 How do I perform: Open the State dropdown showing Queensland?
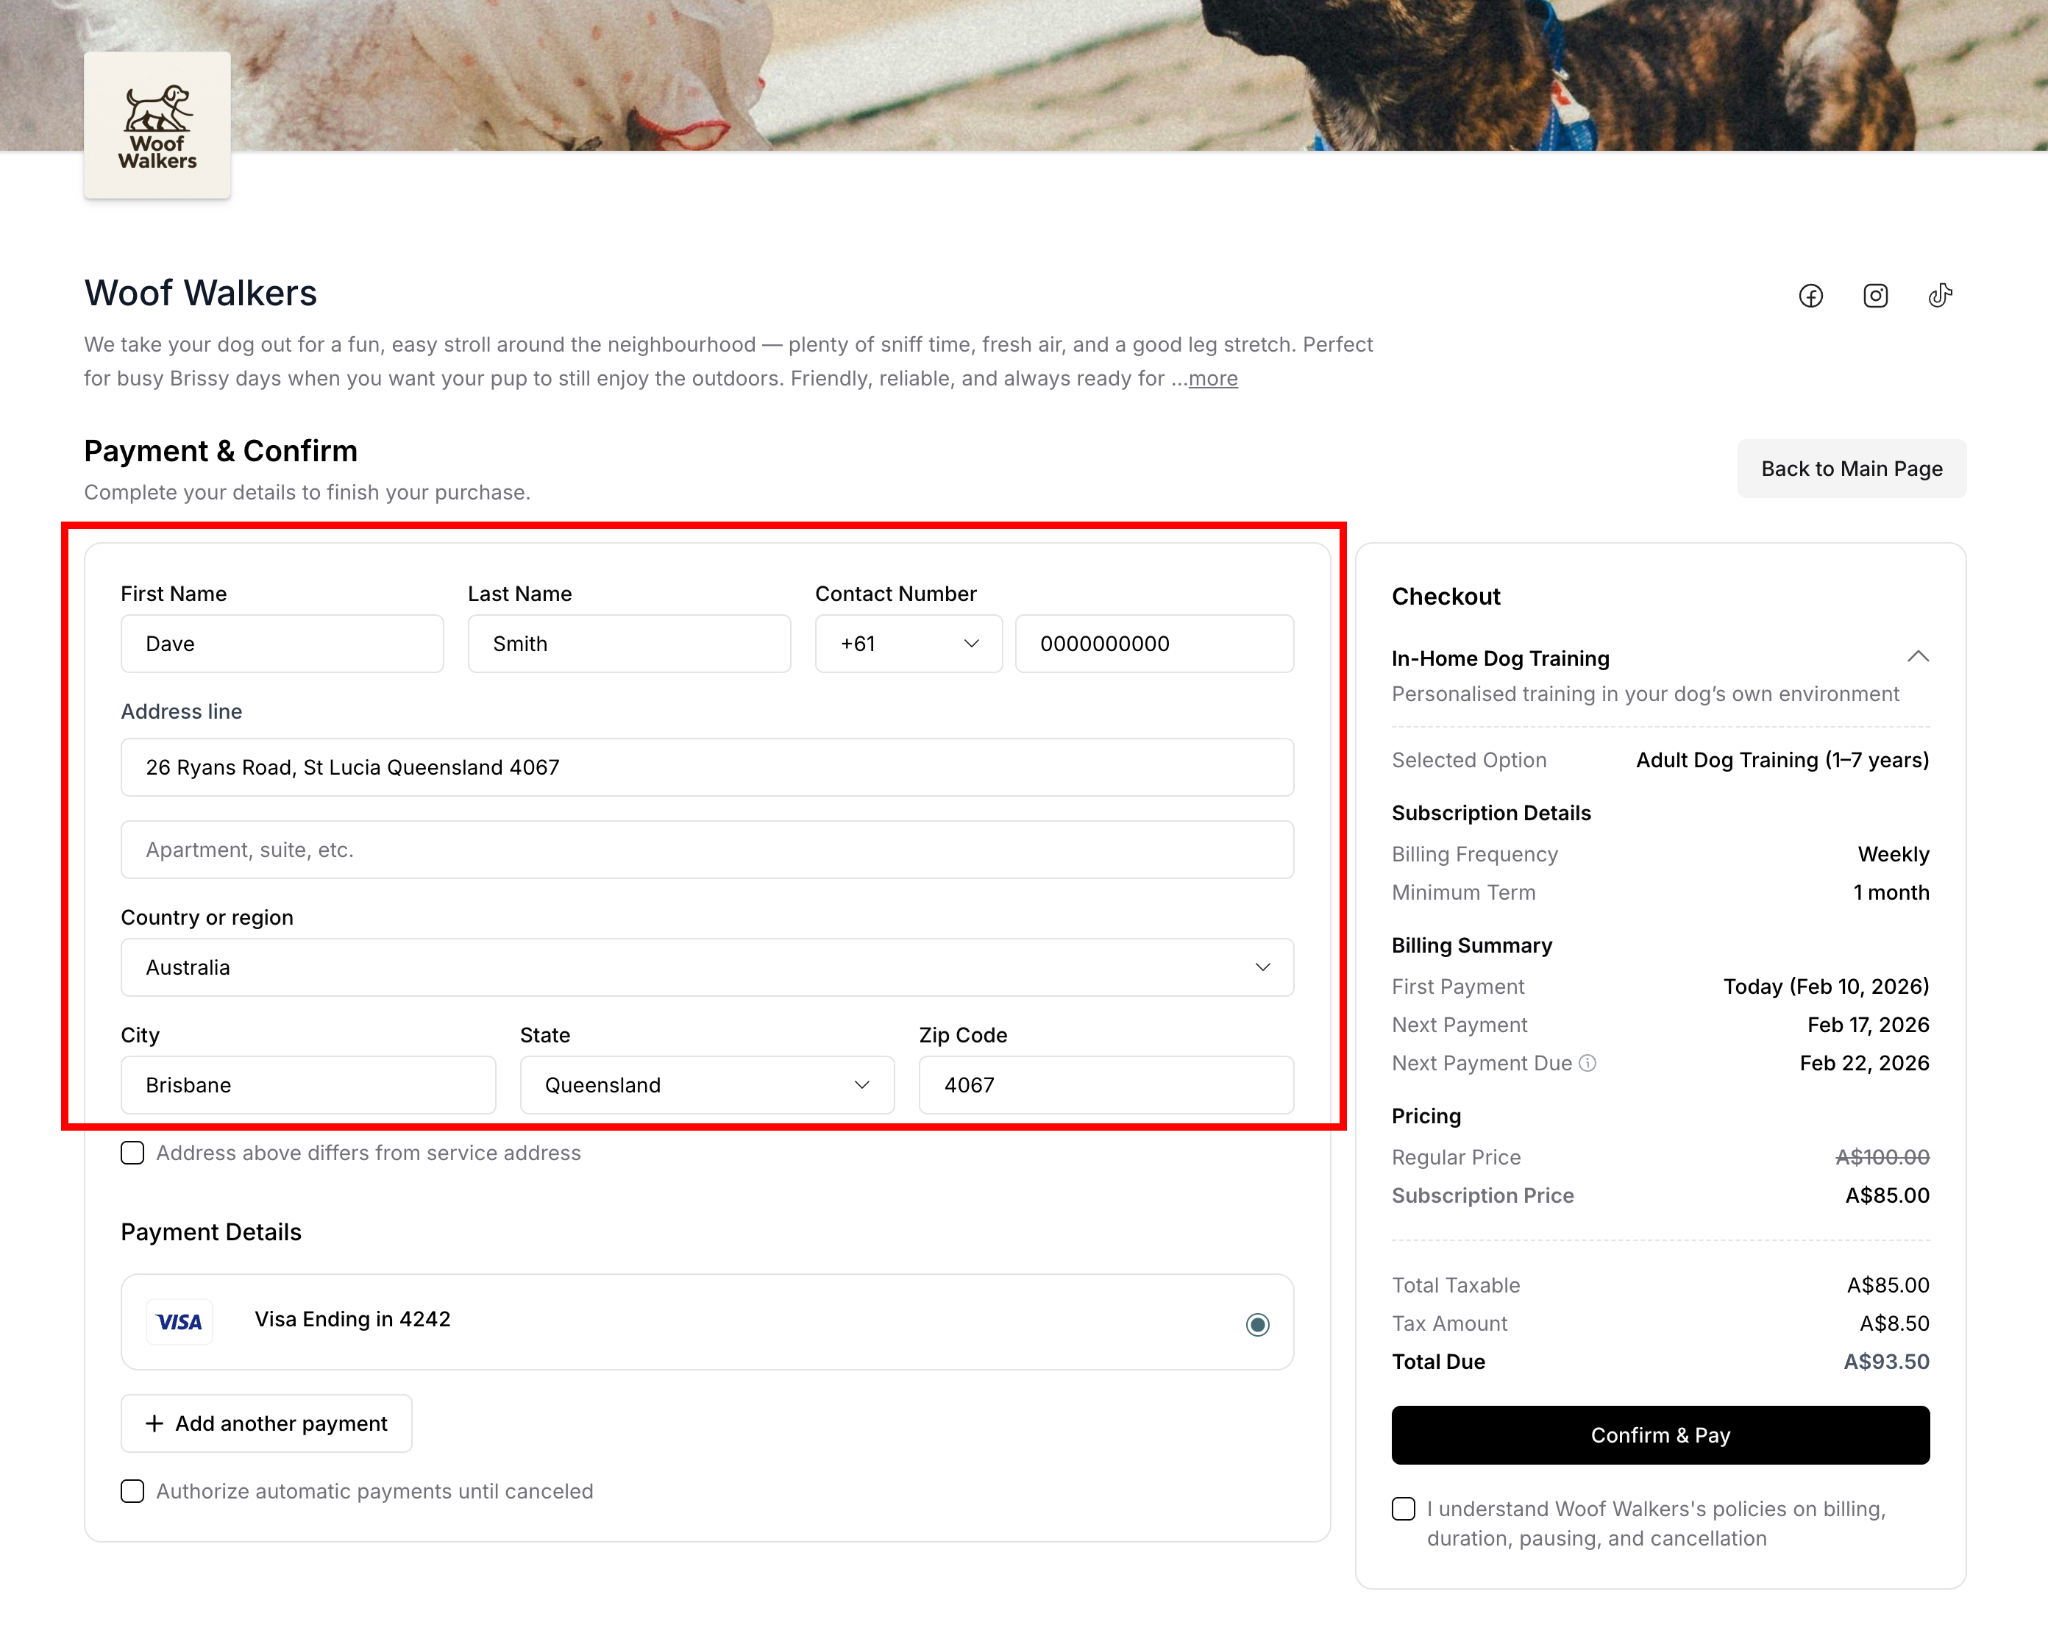707,1085
